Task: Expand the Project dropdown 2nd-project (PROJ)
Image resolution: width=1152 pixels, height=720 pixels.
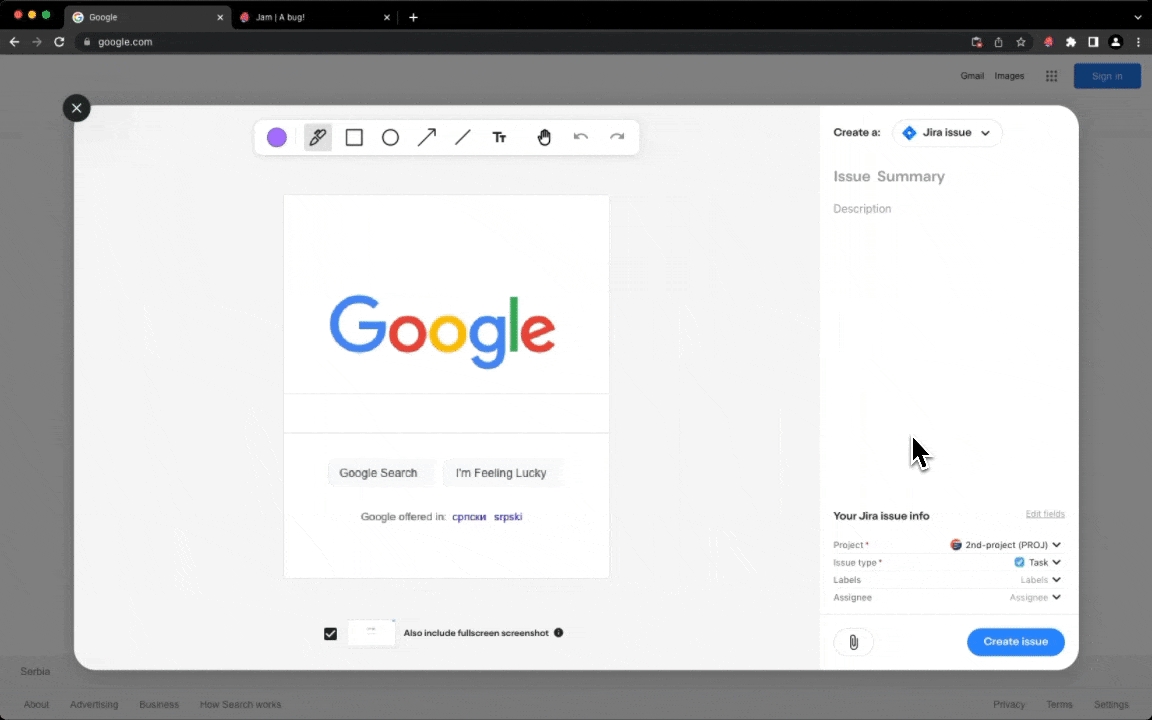Action: pyautogui.click(x=1005, y=545)
